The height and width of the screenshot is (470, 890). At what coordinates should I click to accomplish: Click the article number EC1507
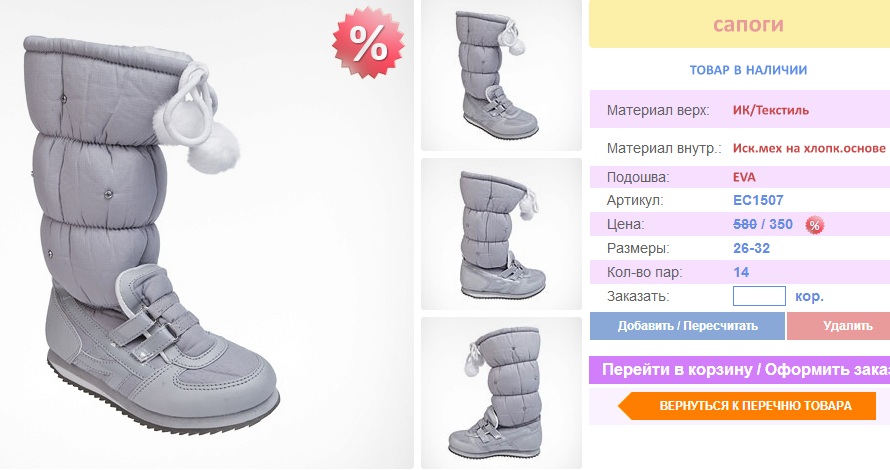(758, 200)
